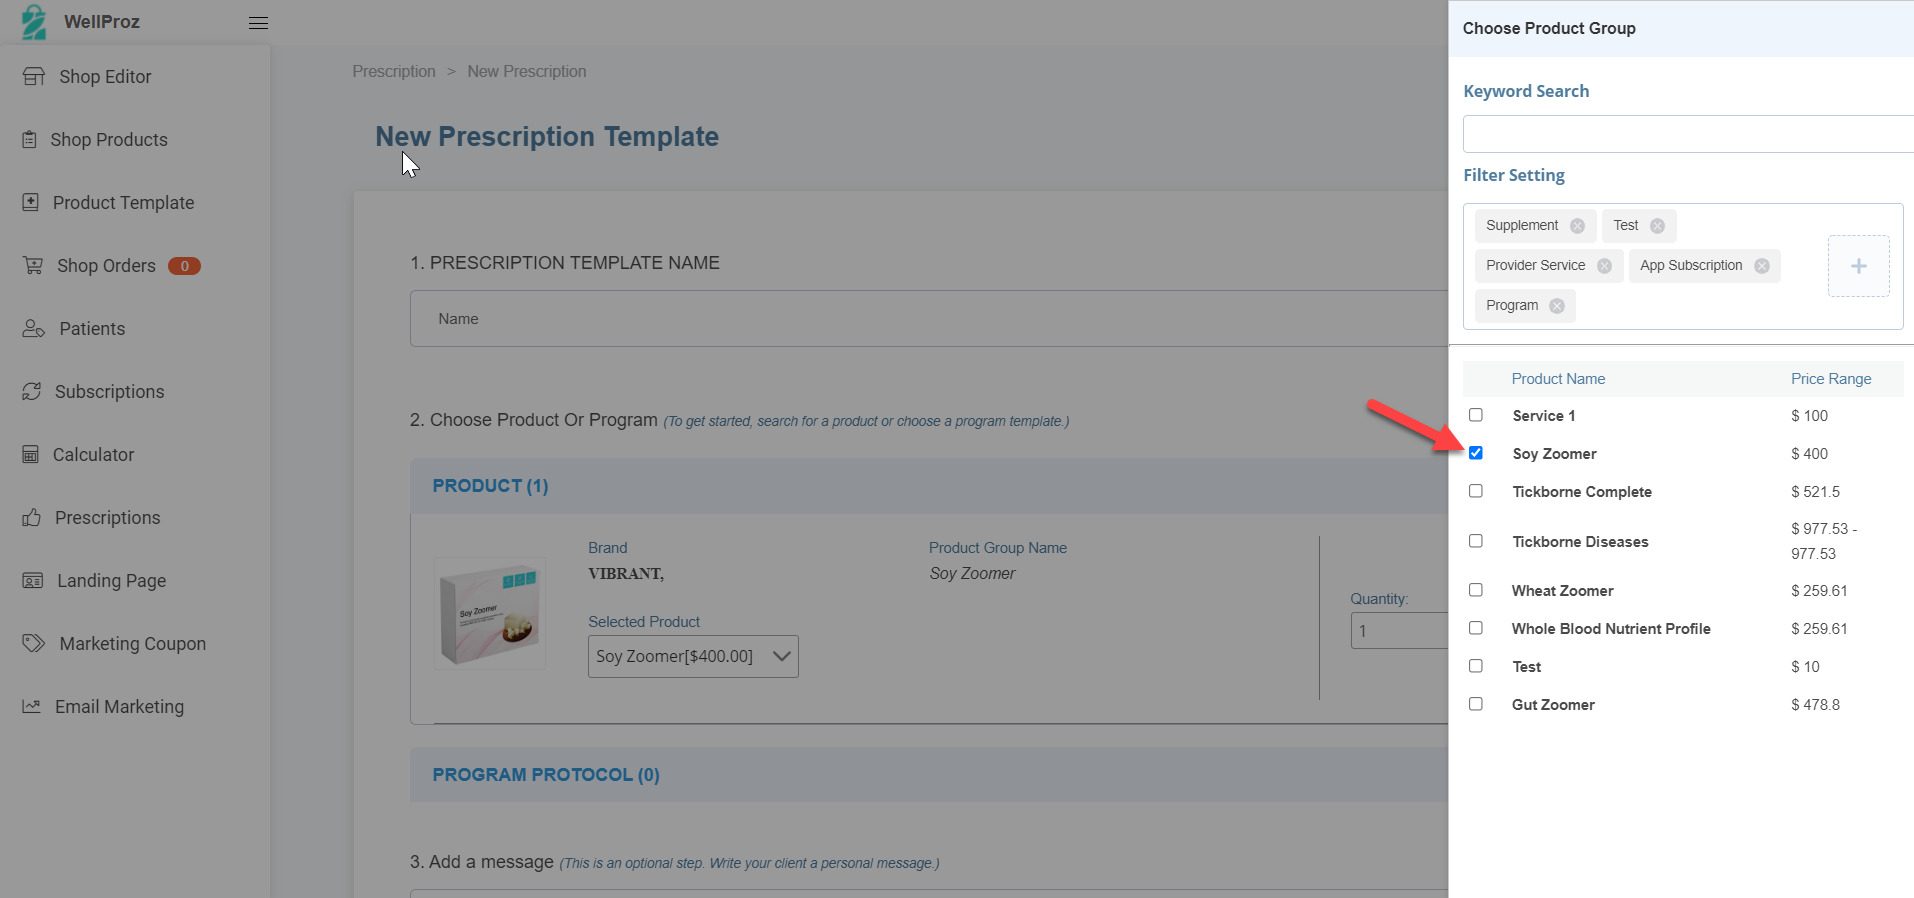Viewport: 1914px width, 898px height.
Task: Open the Selected Product dropdown
Action: [x=693, y=656]
